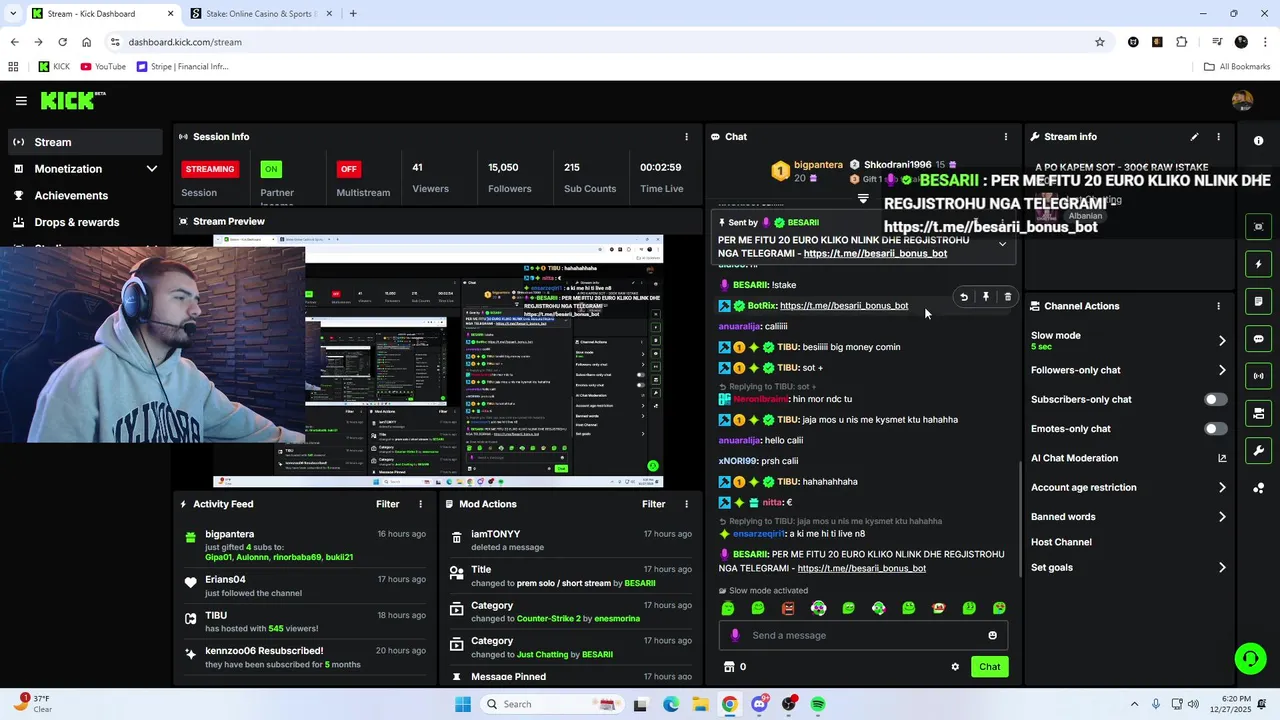Viewport: 1280px width, 720px height.
Task: Click the Windows Start button
Action: [462, 704]
